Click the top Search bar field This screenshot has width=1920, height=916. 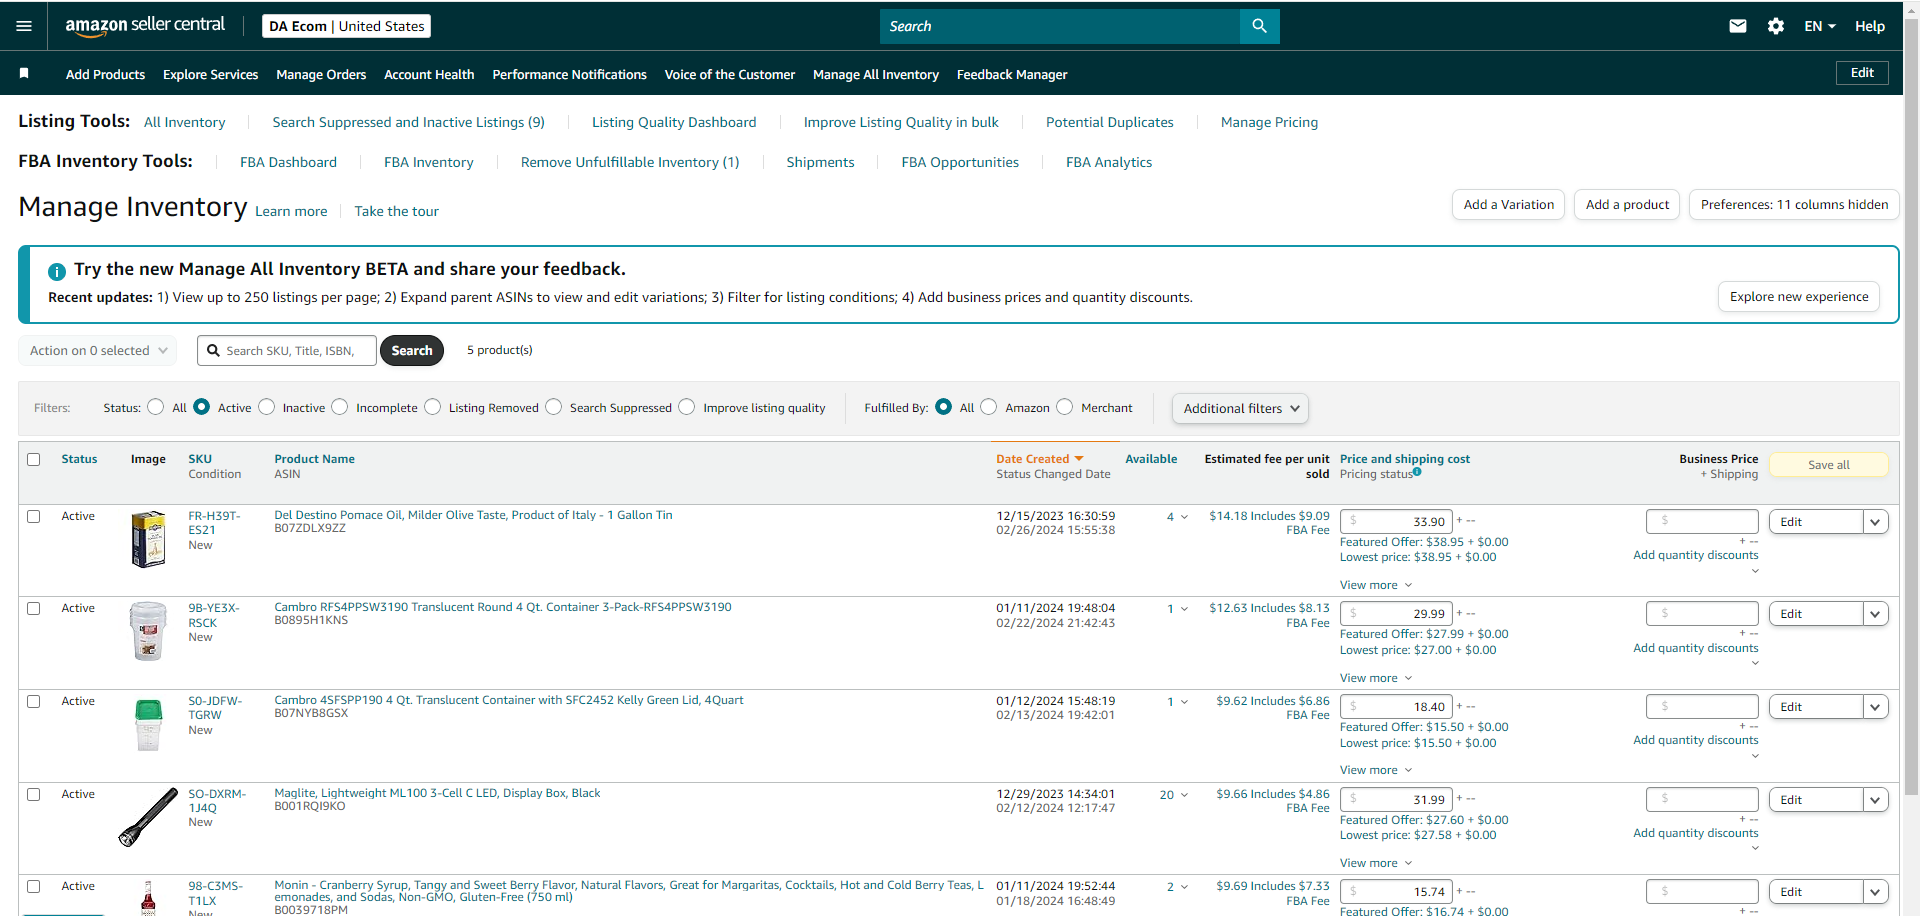(1060, 26)
